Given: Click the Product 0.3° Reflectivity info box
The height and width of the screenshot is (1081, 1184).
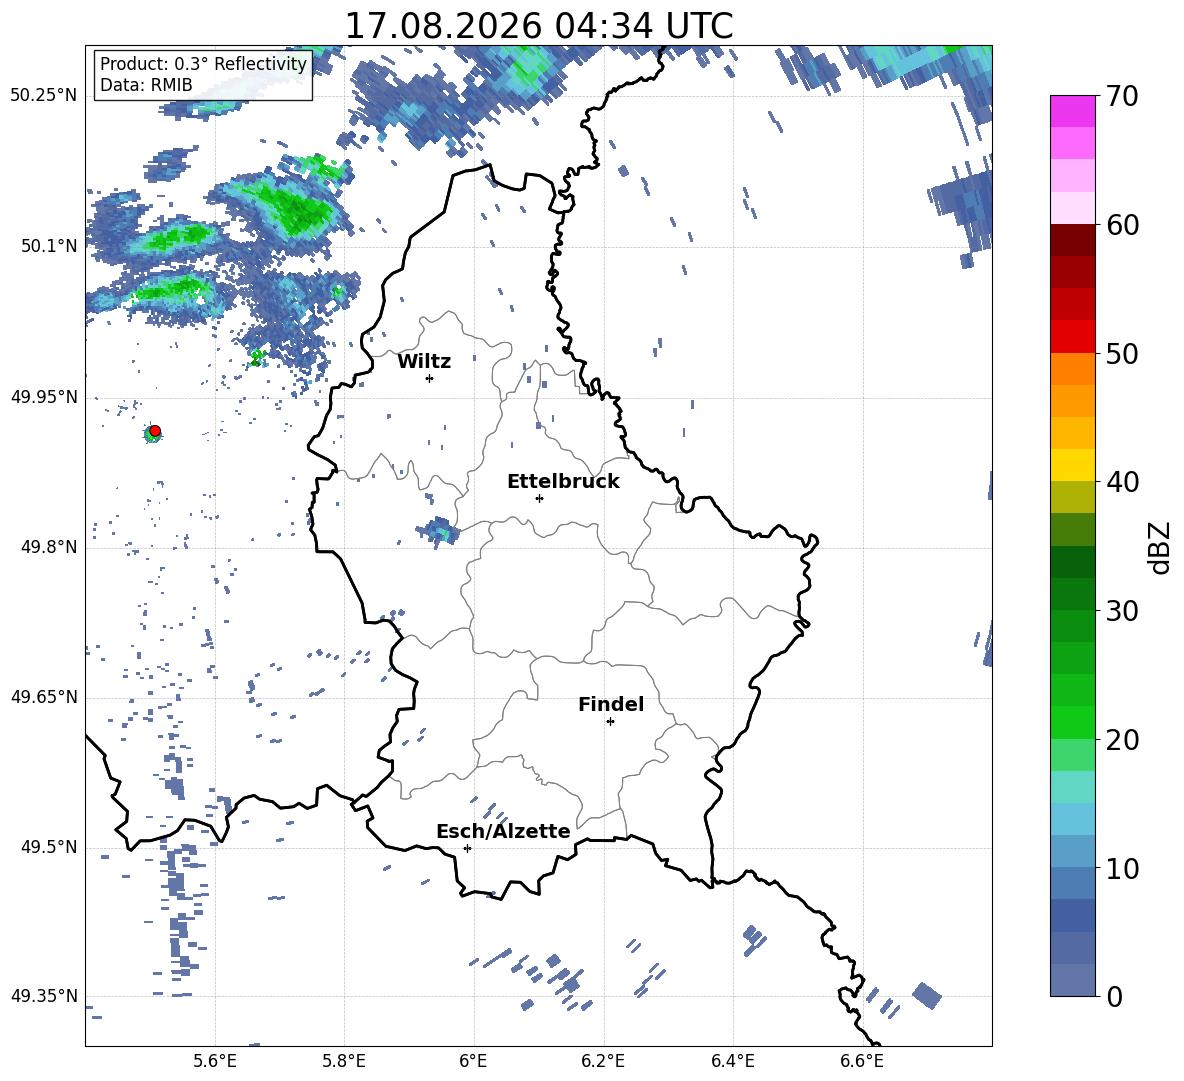Looking at the screenshot, I should [x=203, y=74].
